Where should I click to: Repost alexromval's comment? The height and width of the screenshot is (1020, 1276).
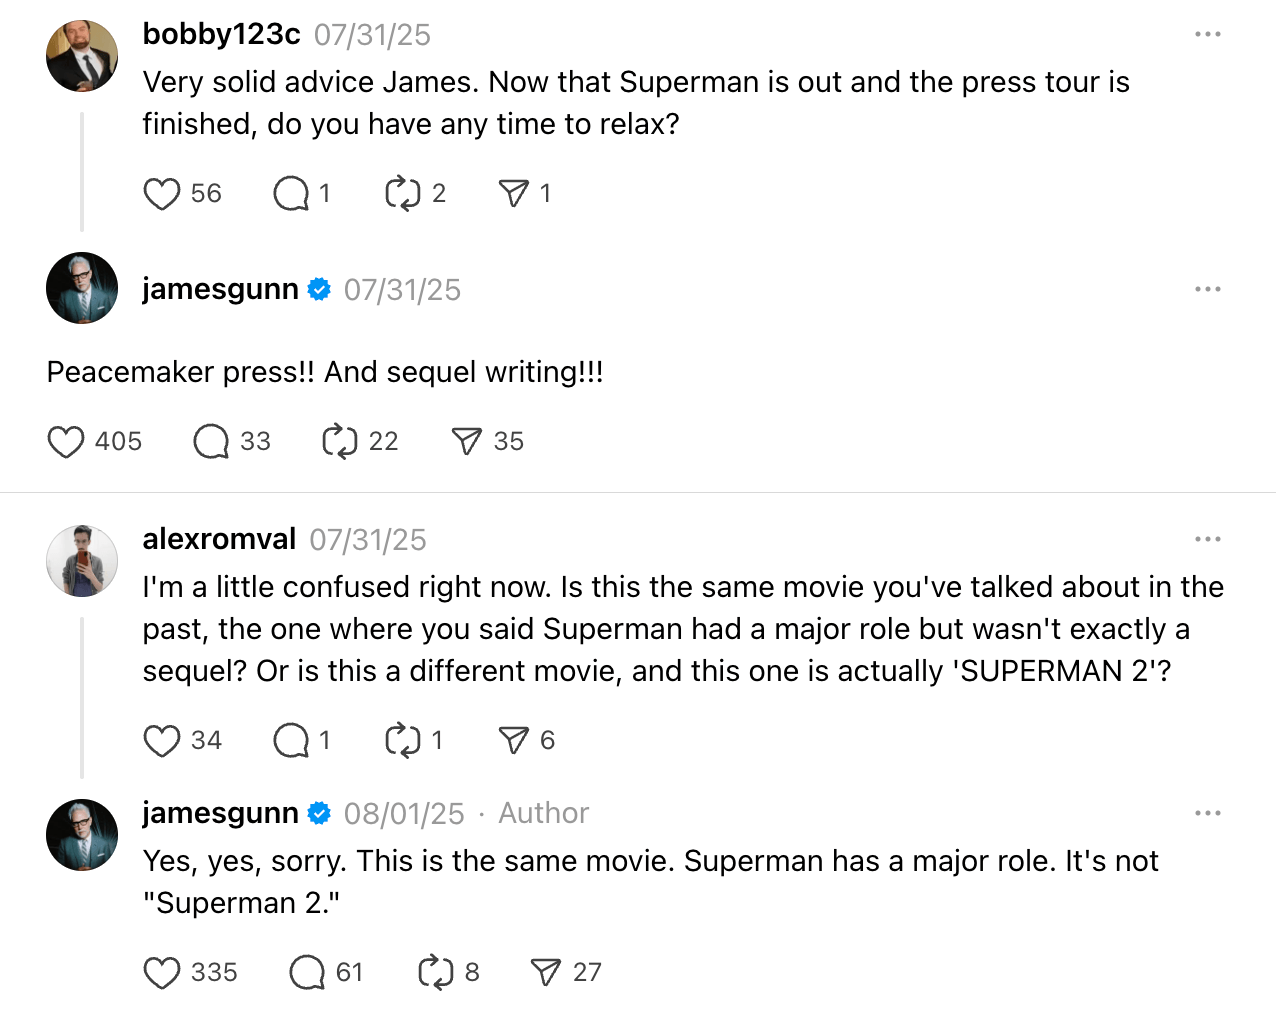pyautogui.click(x=403, y=741)
